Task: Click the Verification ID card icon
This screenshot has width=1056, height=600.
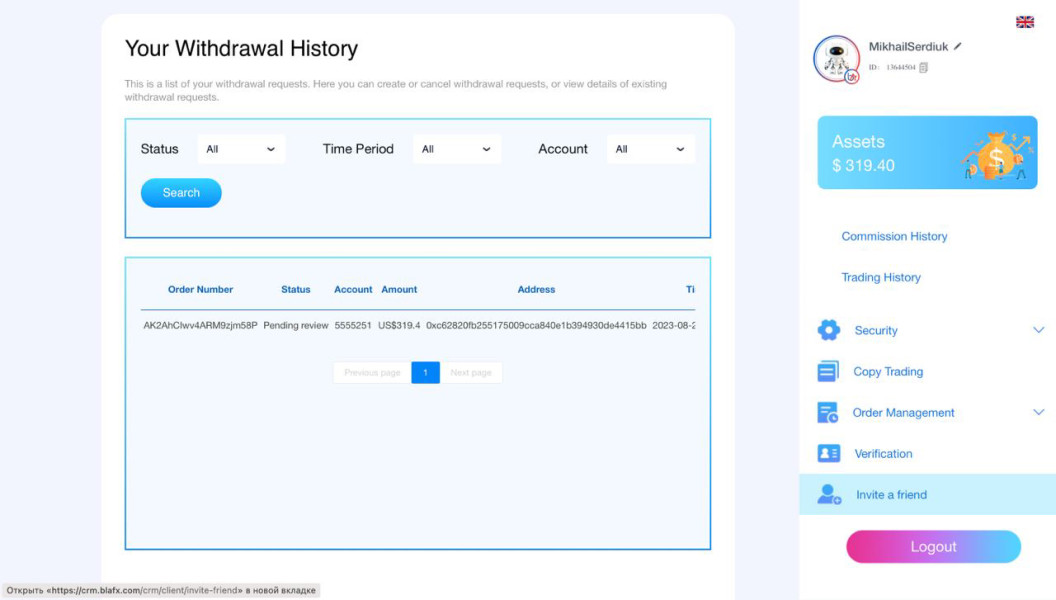Action: point(828,453)
